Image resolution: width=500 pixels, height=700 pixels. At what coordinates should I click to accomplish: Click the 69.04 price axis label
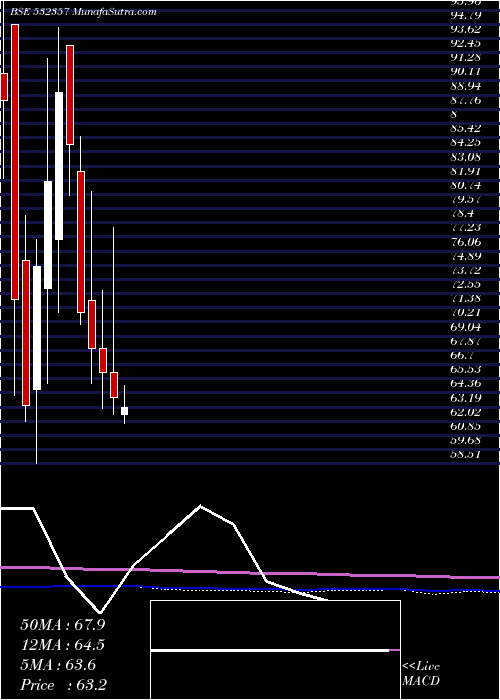tap(465, 327)
